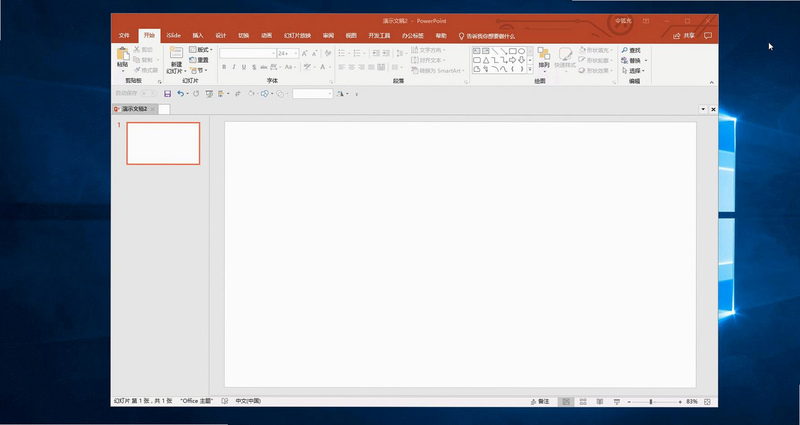Open the document tab list dropdown arrow
800x425 pixels.
703,109
